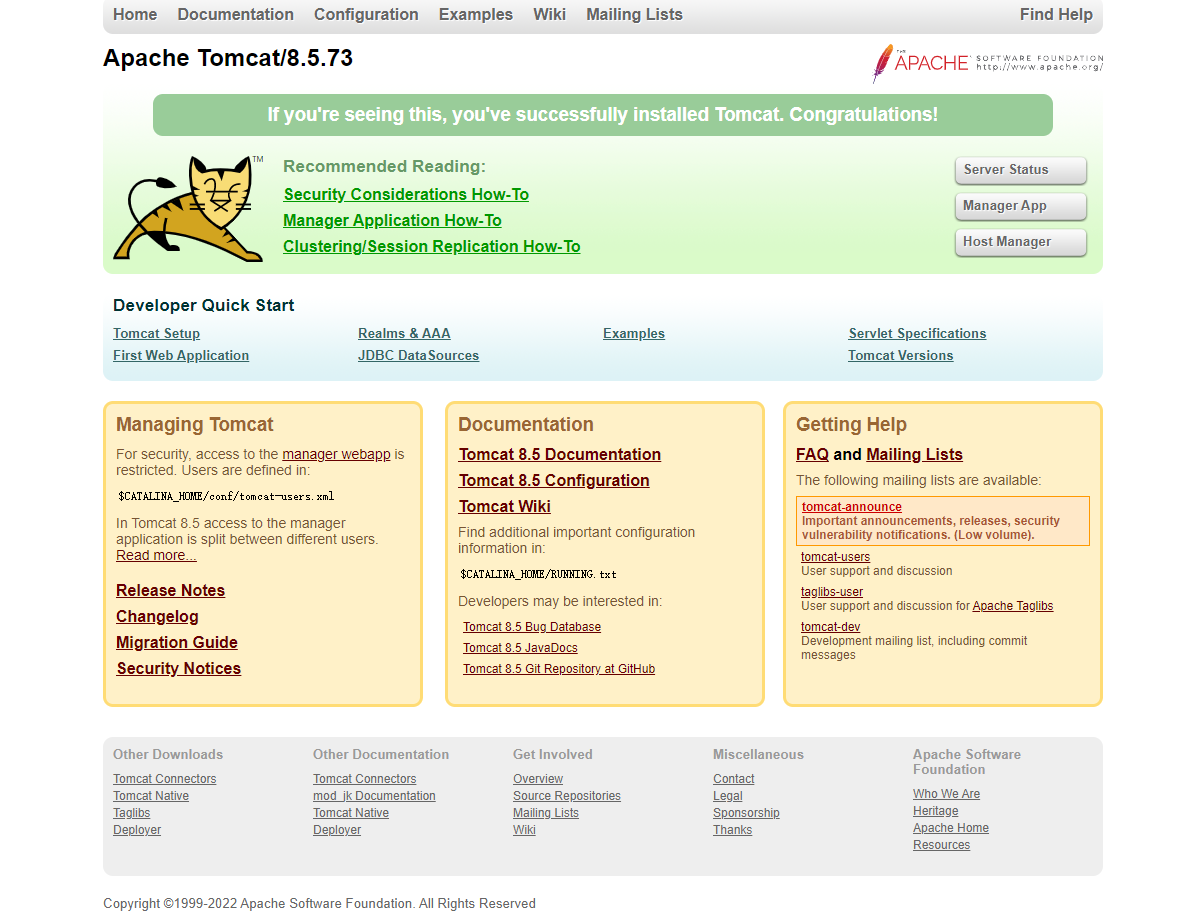Open Examples link under Developer Quick Start
This screenshot has height=919, width=1200.
click(634, 333)
